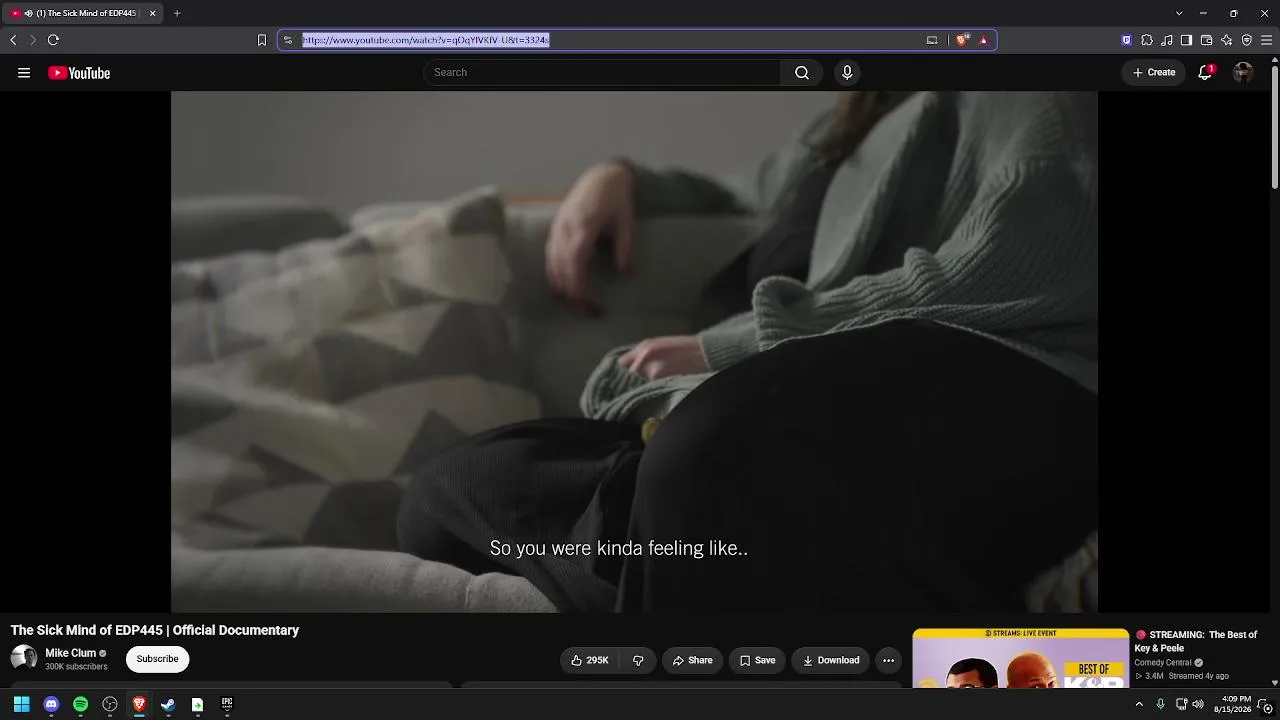Bookmark this page in the browser
The height and width of the screenshot is (720, 1280).
pyautogui.click(x=262, y=40)
